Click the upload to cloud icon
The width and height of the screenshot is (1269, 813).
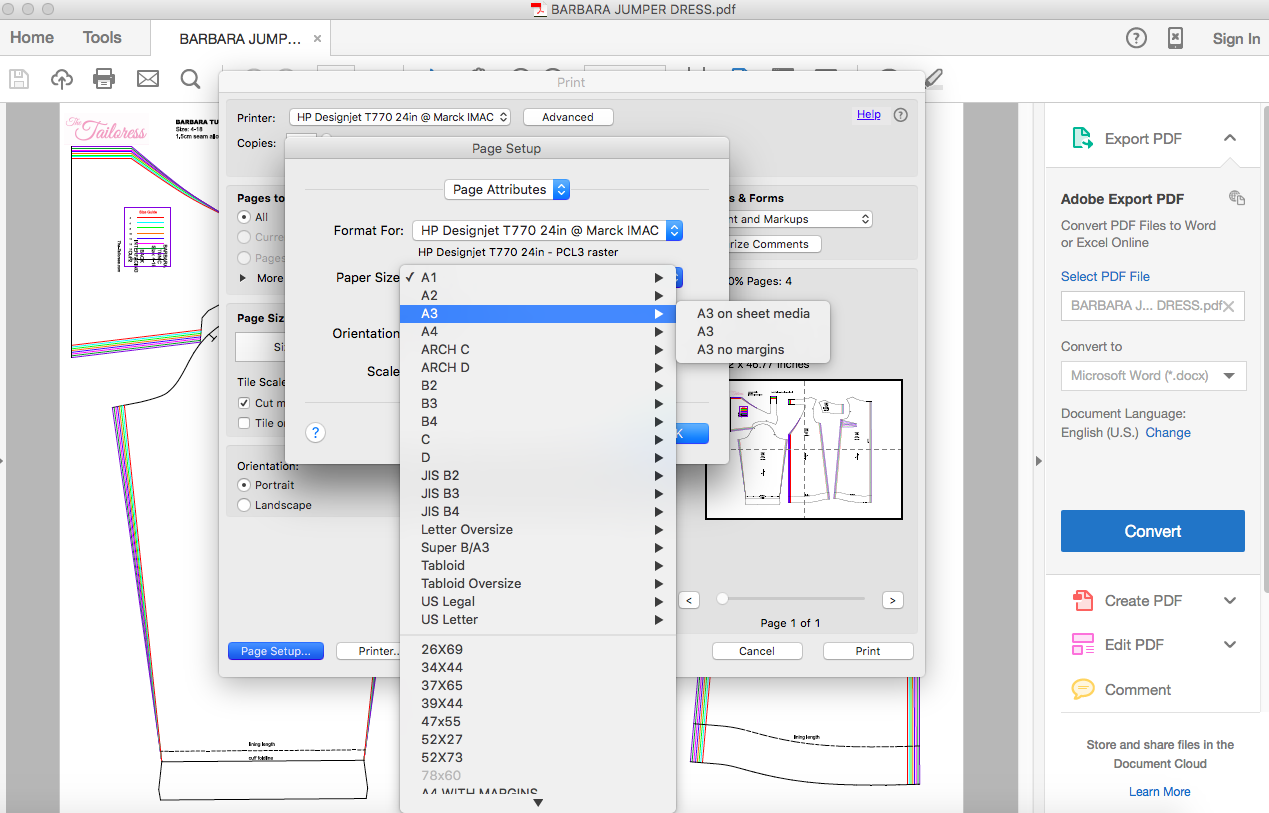pyautogui.click(x=61, y=78)
